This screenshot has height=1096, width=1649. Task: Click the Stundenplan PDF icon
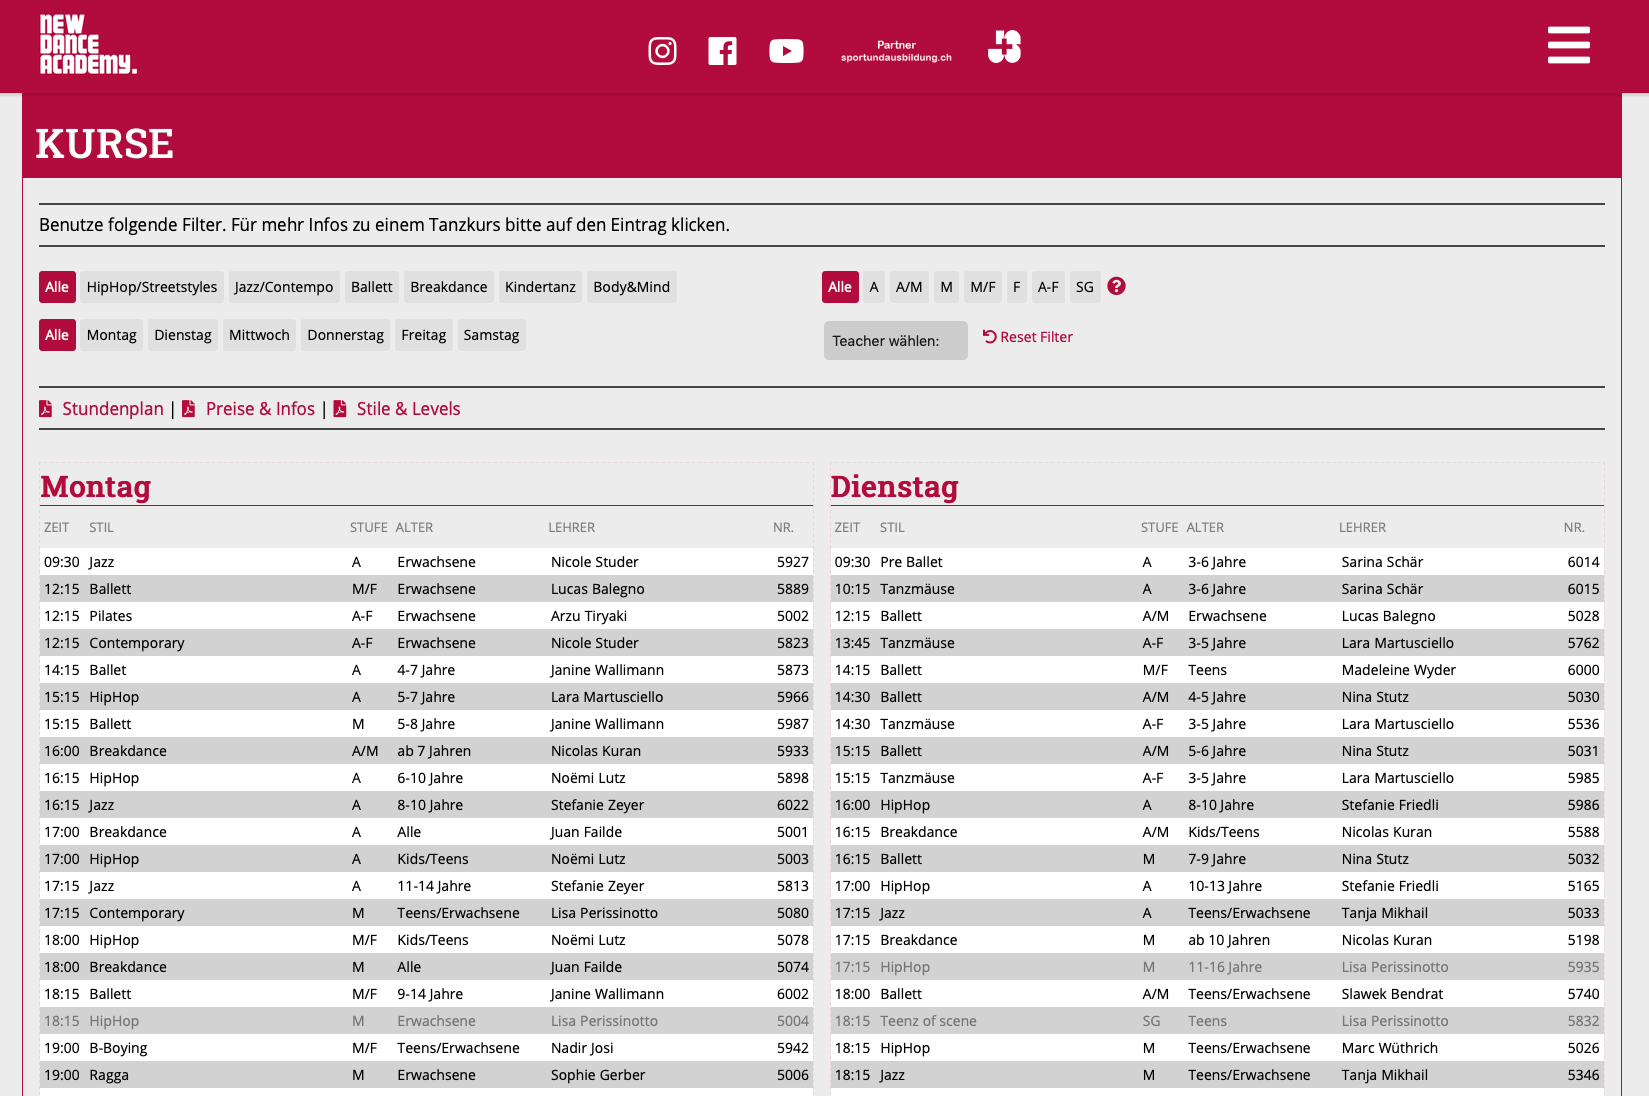(46, 409)
